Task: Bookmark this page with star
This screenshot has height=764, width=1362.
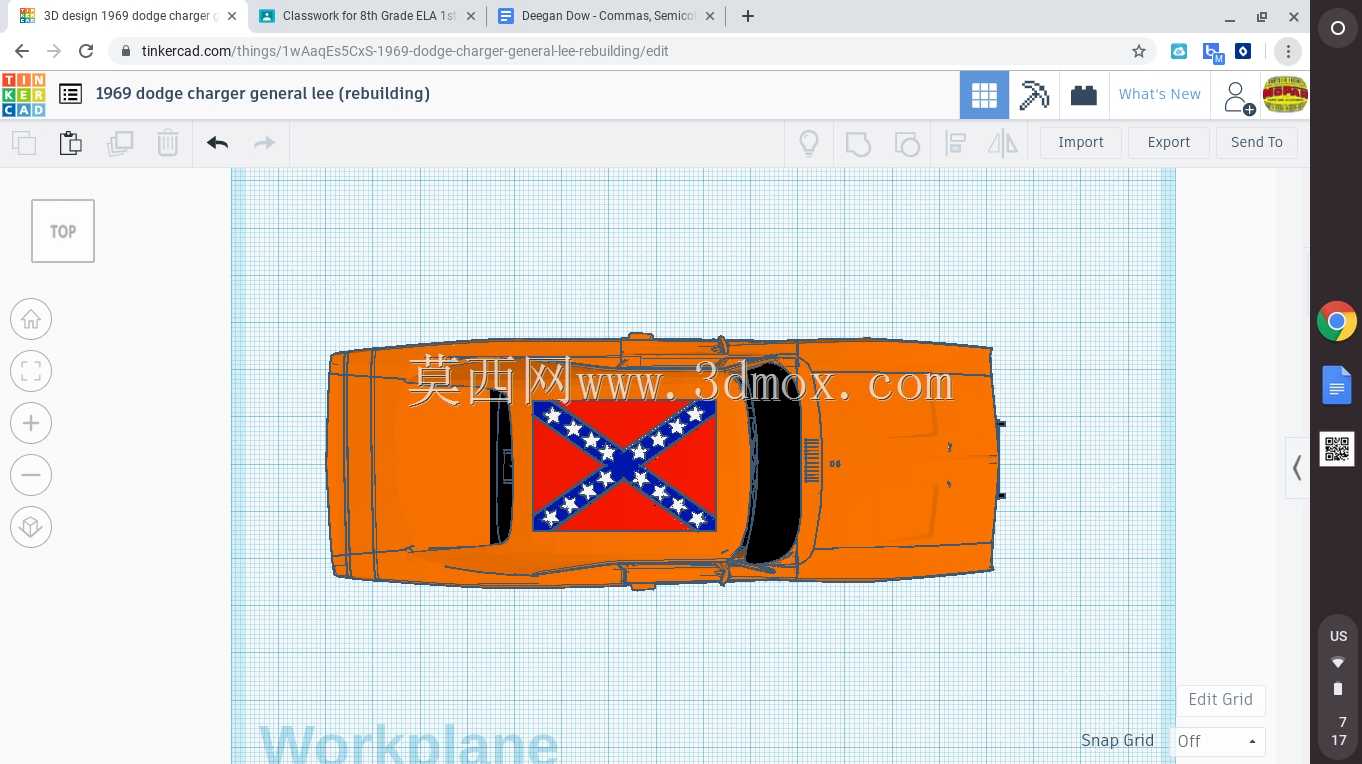Action: pos(1139,51)
